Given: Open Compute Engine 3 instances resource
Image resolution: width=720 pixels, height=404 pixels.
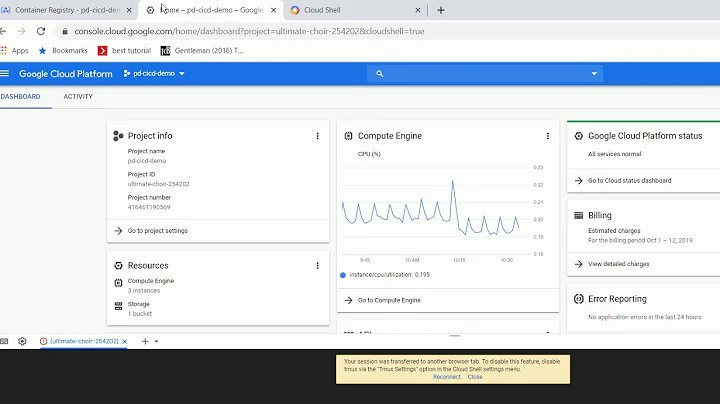Looking at the screenshot, I should pyautogui.click(x=151, y=286).
